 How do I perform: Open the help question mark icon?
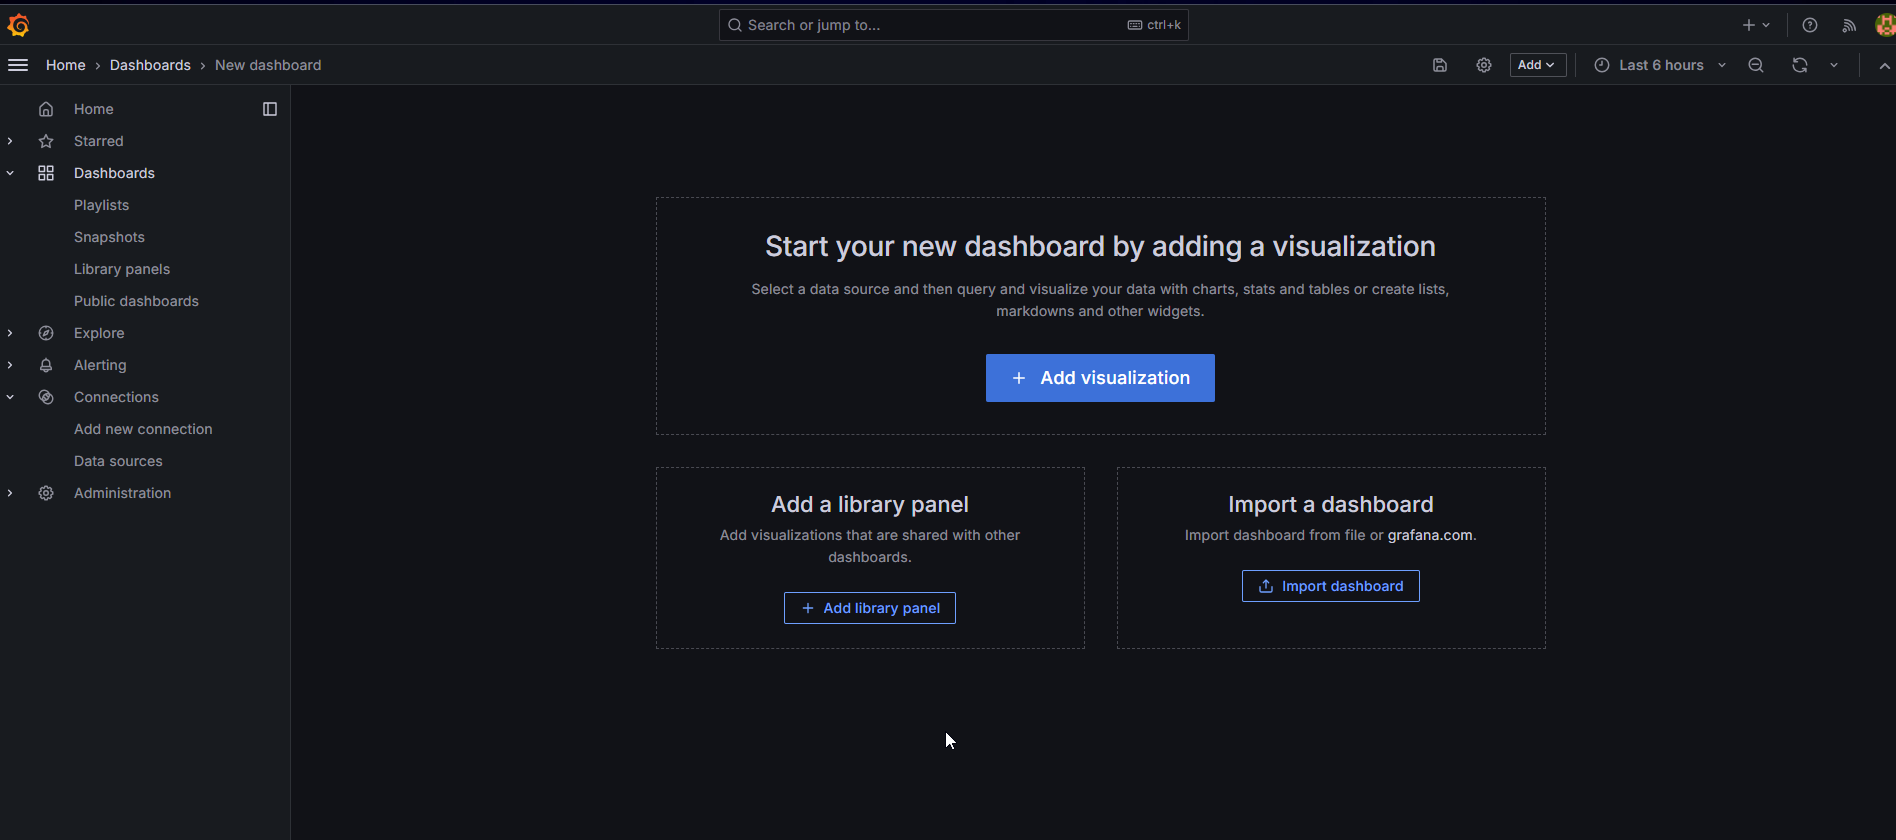(1810, 25)
